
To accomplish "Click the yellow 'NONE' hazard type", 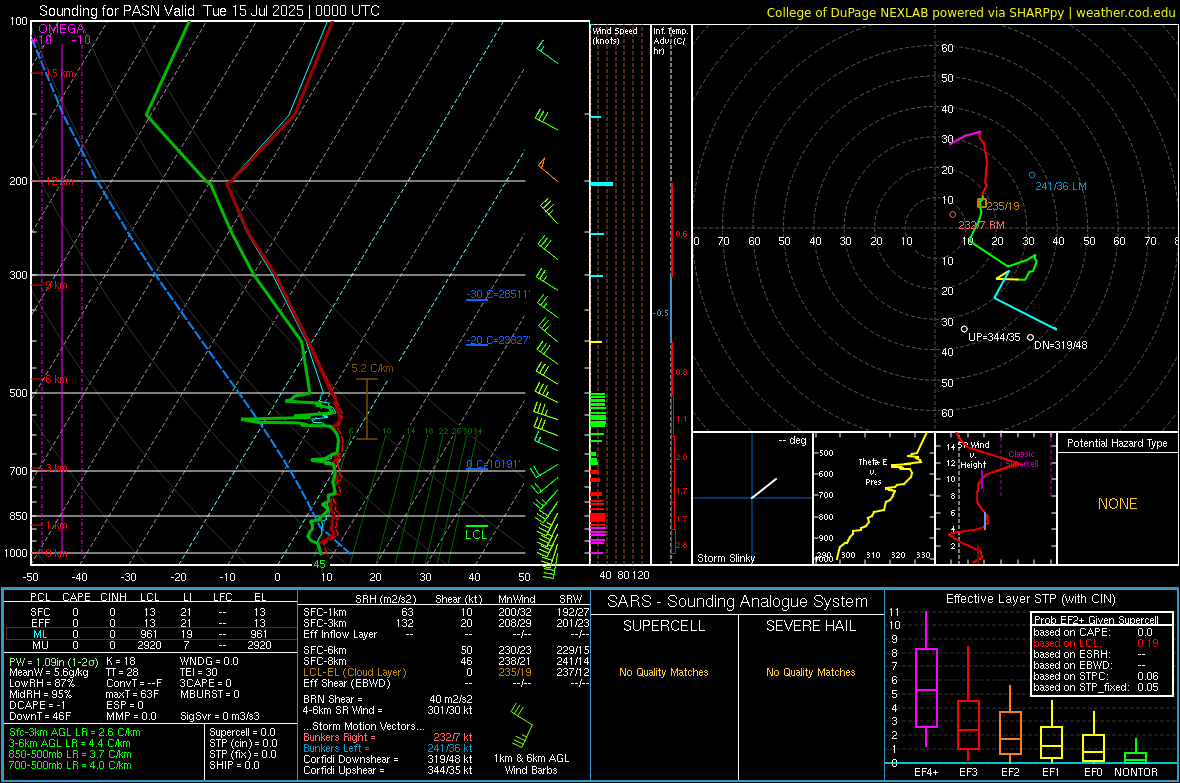I will [1117, 504].
